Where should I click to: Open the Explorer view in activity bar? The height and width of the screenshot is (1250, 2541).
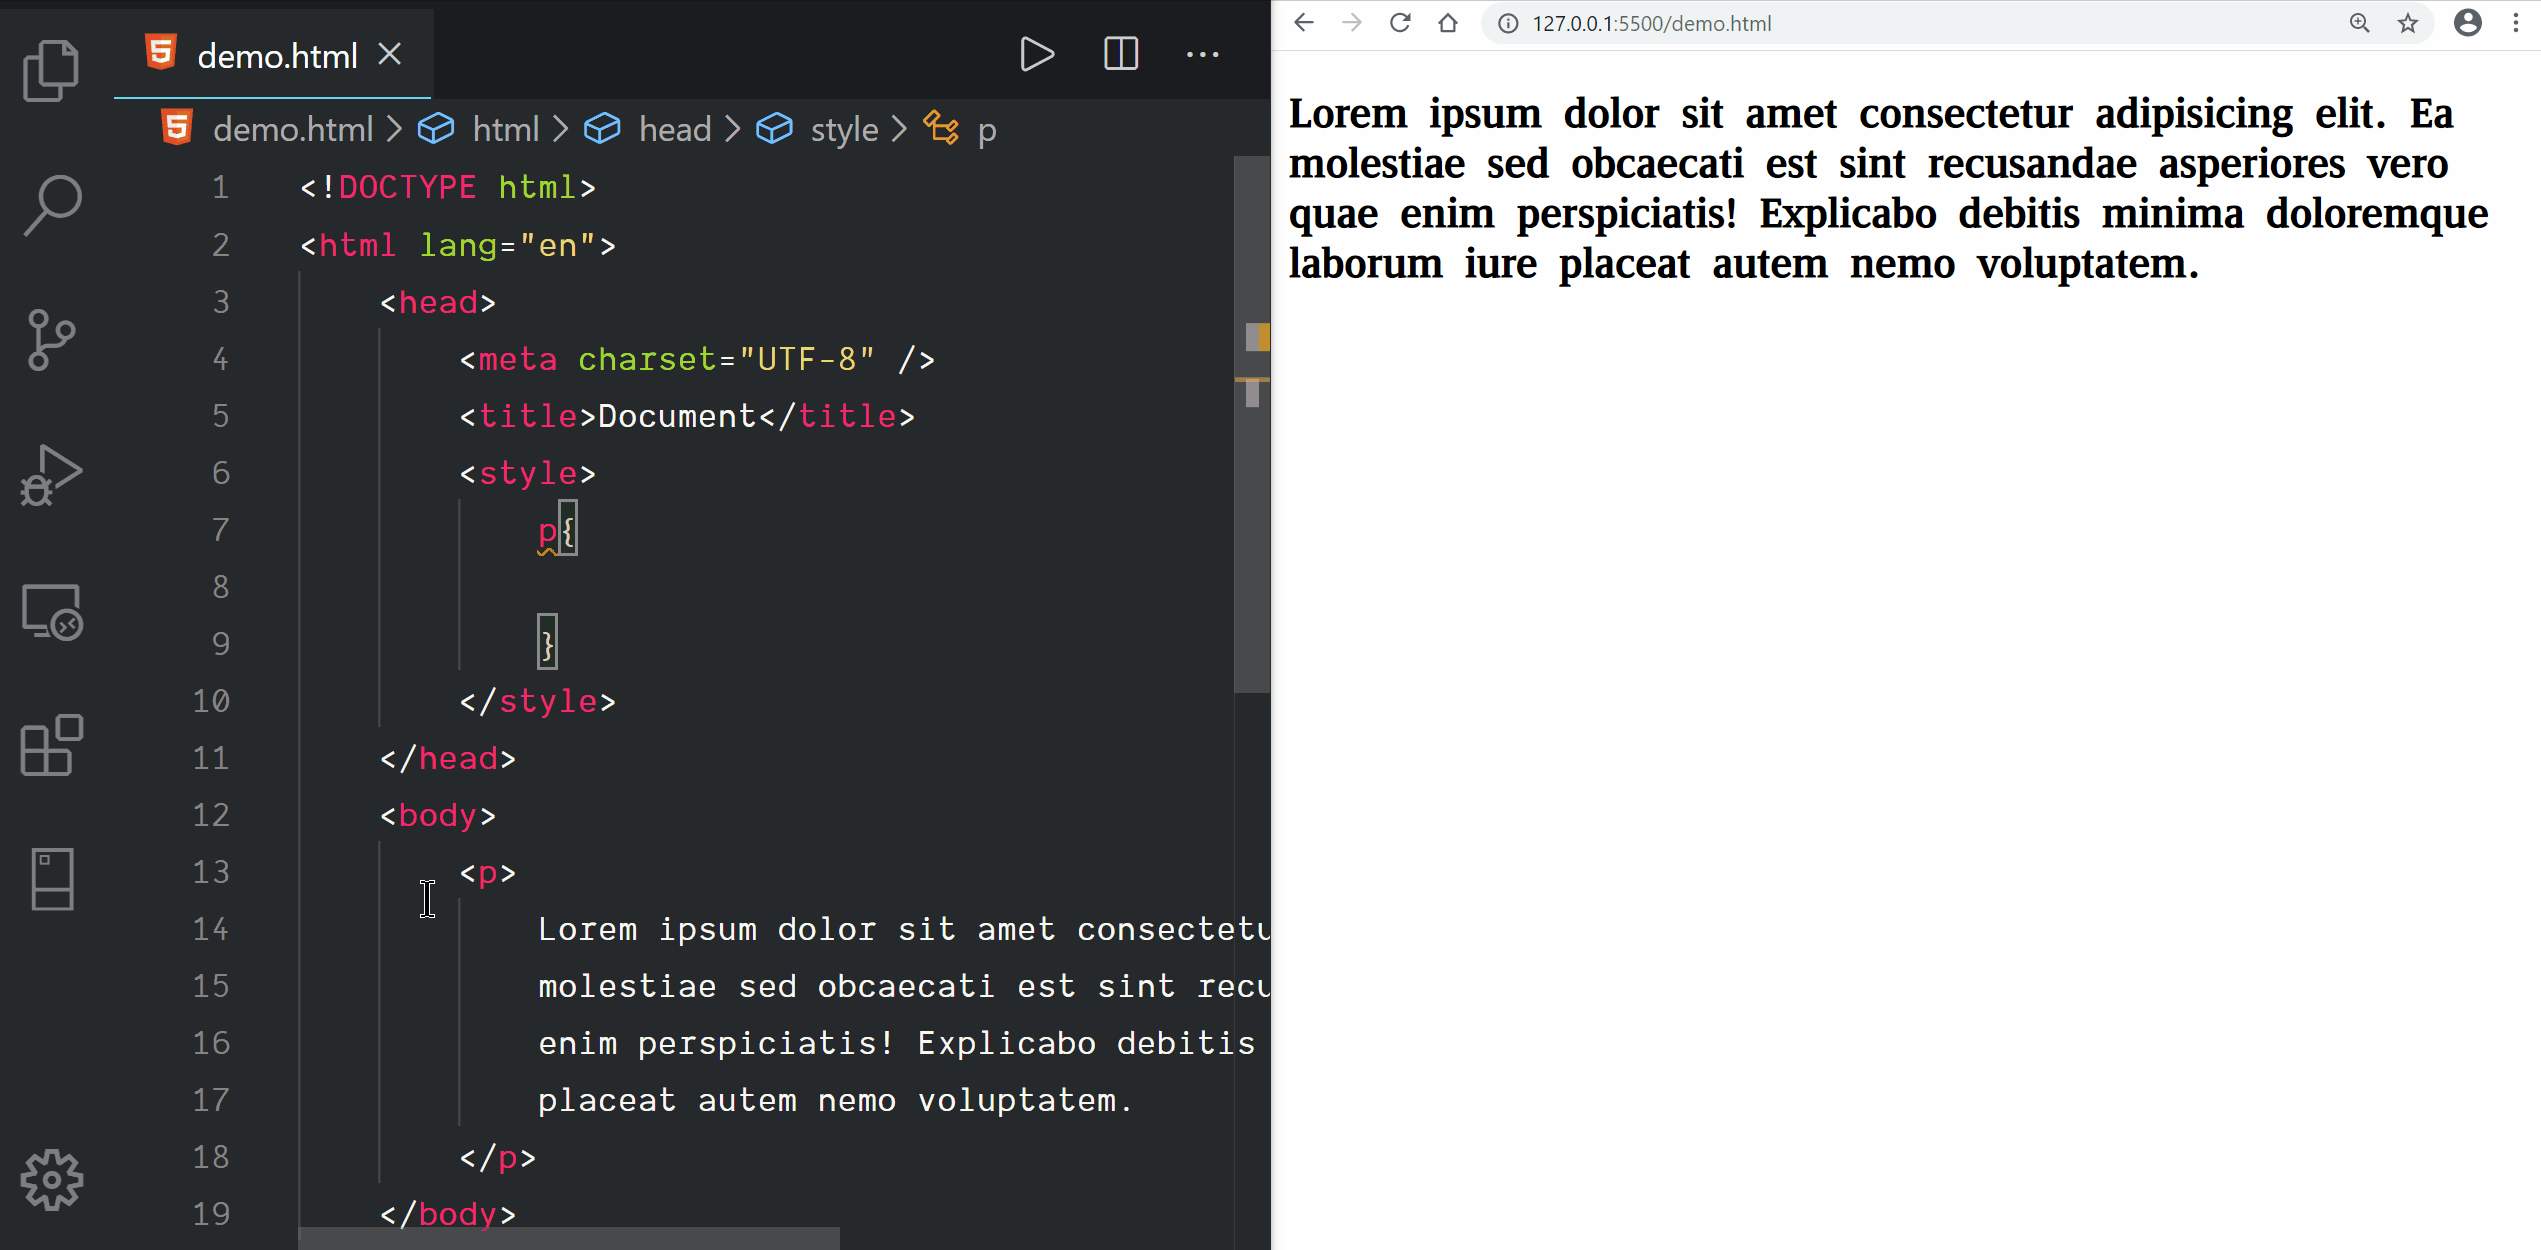click(x=51, y=70)
